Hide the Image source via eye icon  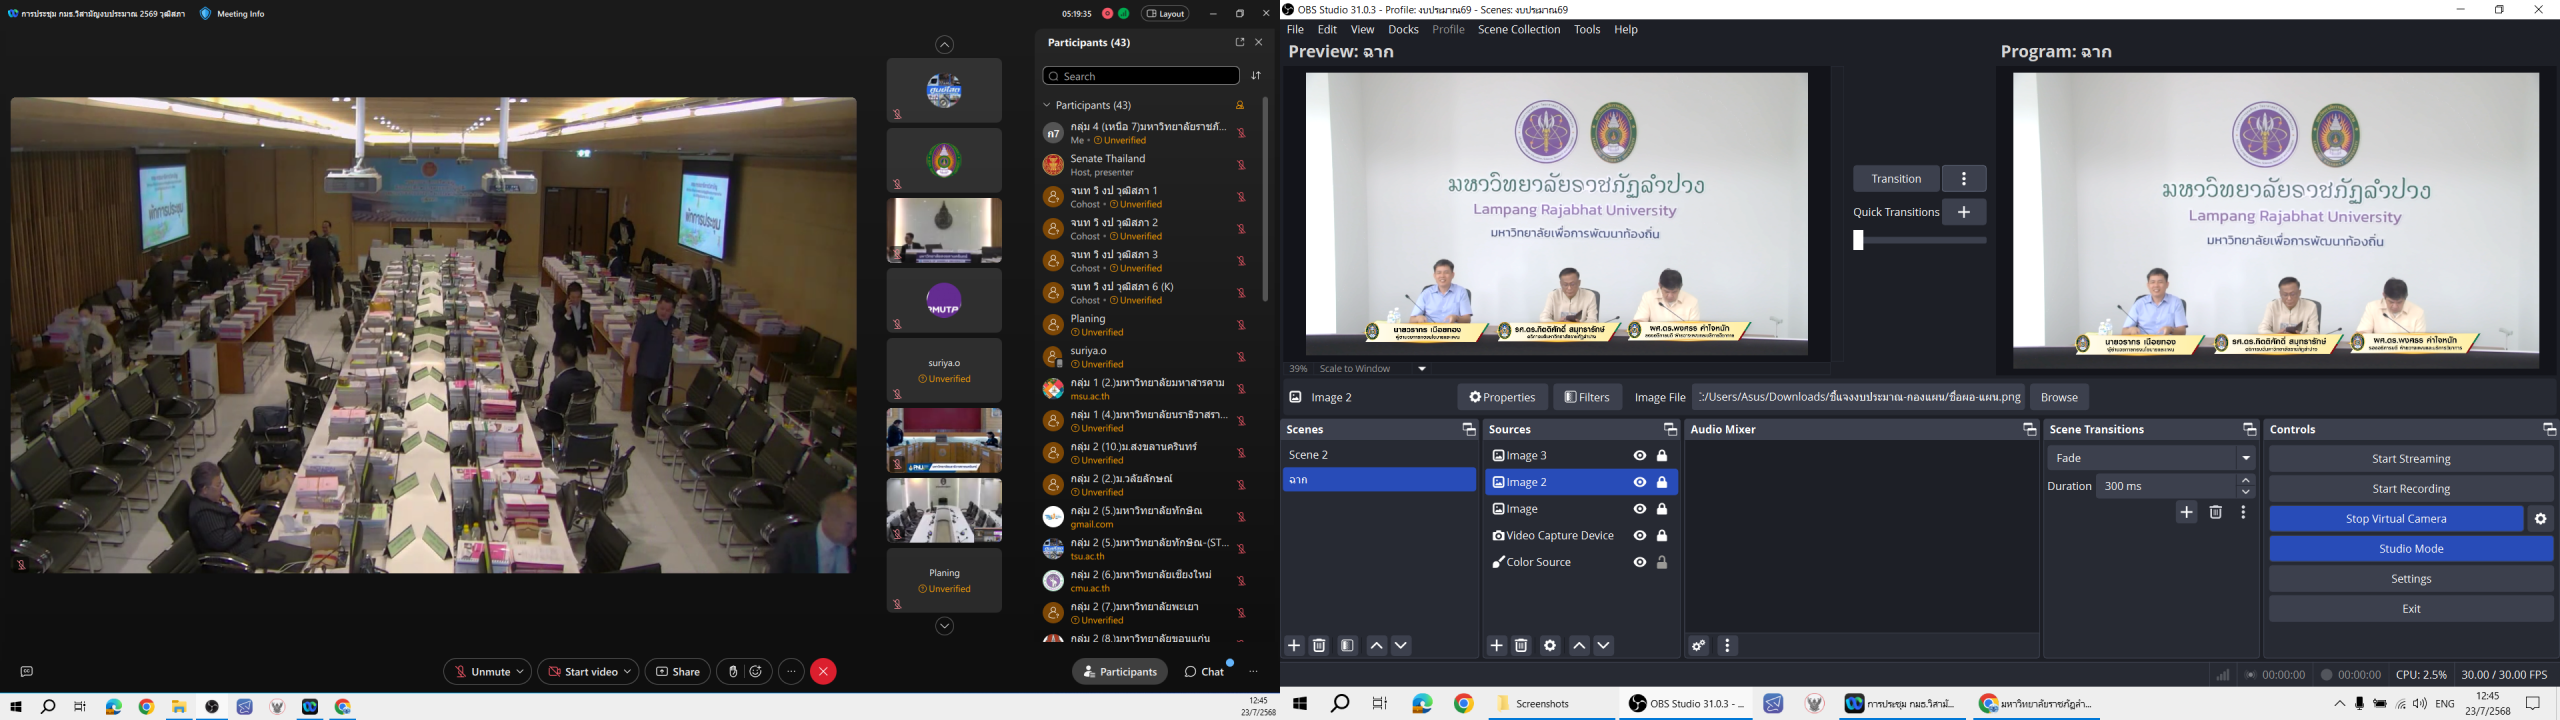[x=1640, y=509]
